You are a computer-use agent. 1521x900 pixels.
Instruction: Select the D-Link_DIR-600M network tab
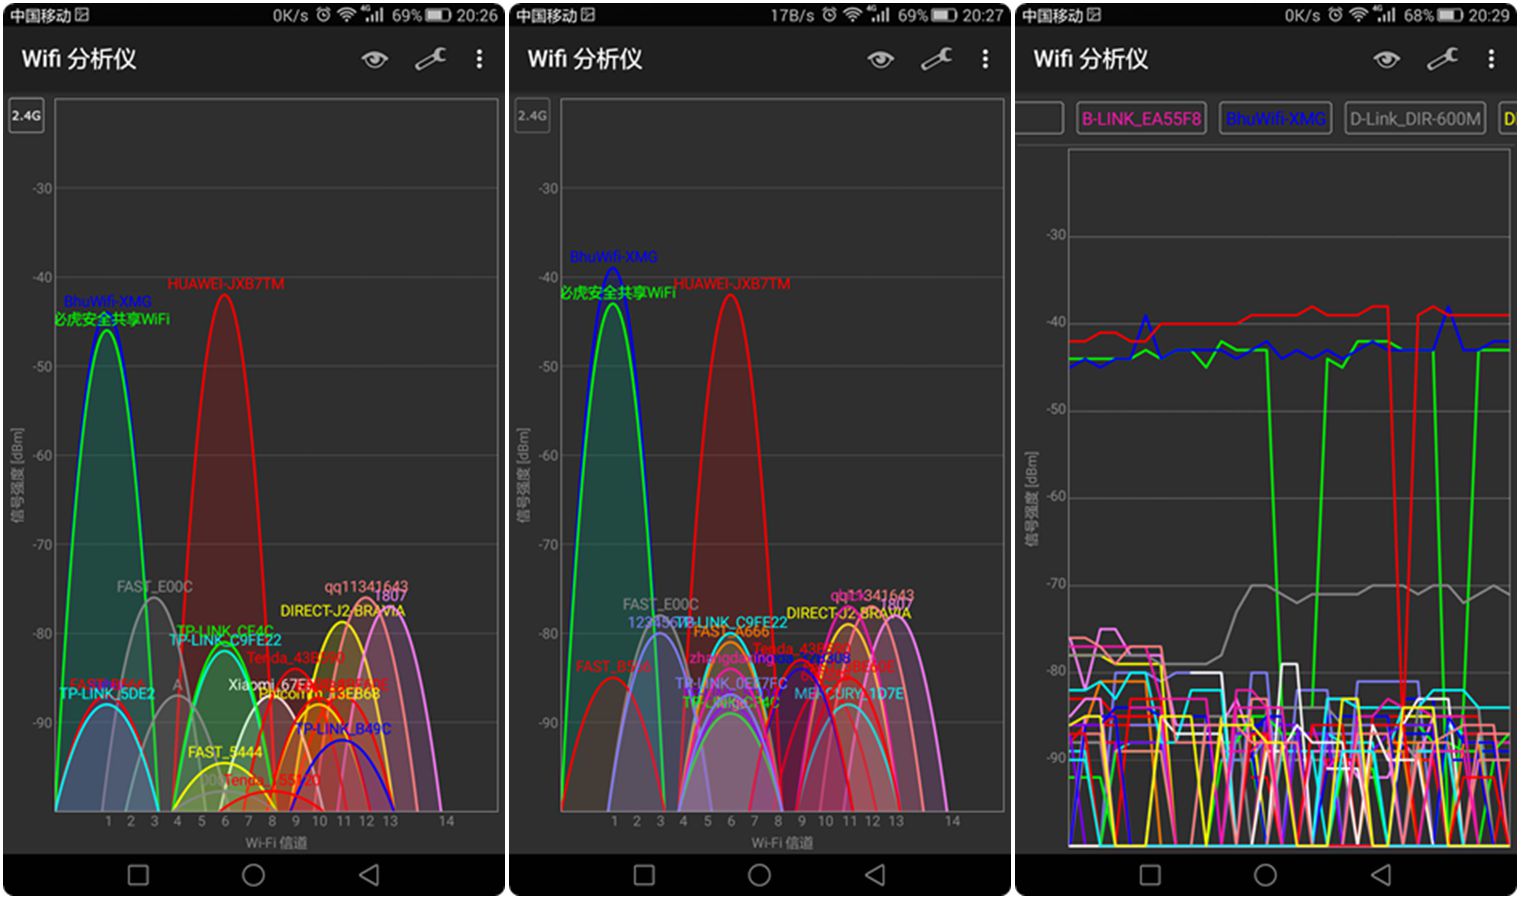tap(1414, 119)
